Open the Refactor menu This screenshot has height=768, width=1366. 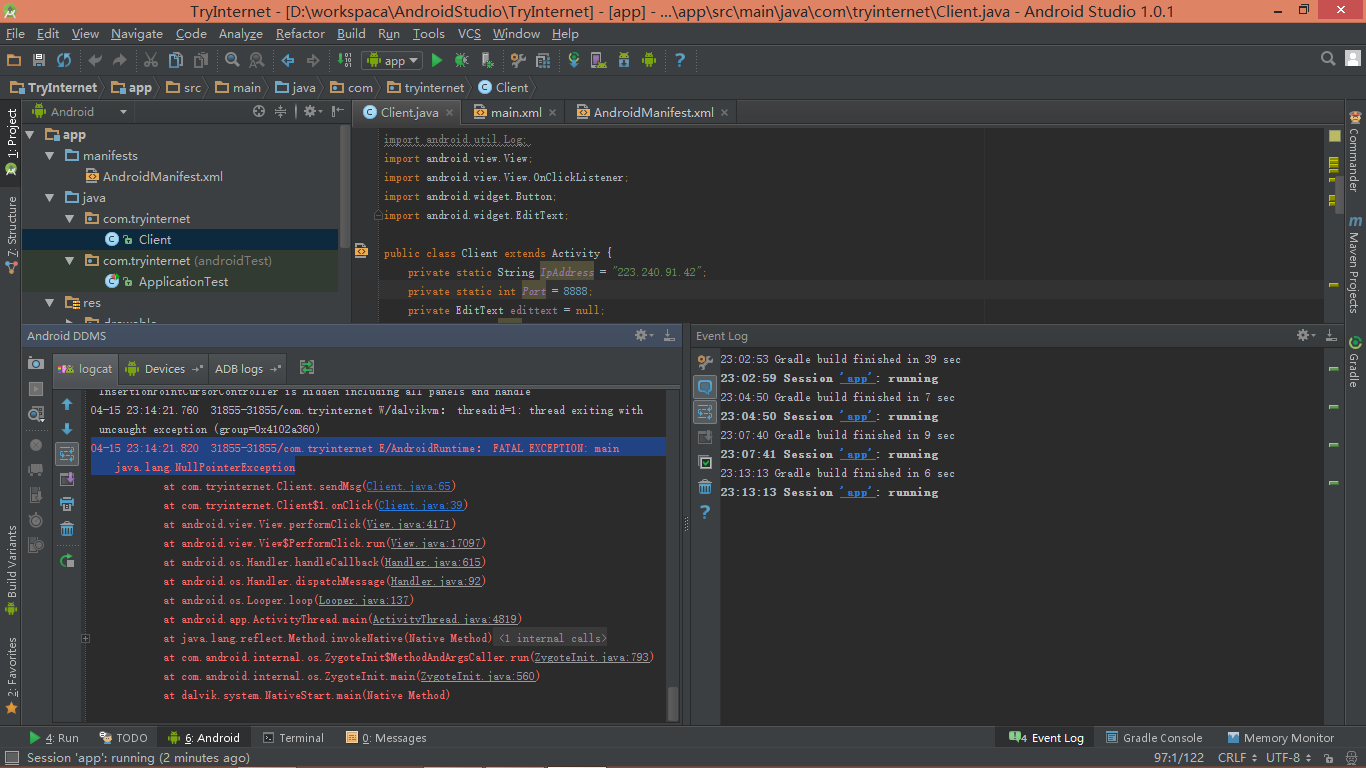(300, 33)
